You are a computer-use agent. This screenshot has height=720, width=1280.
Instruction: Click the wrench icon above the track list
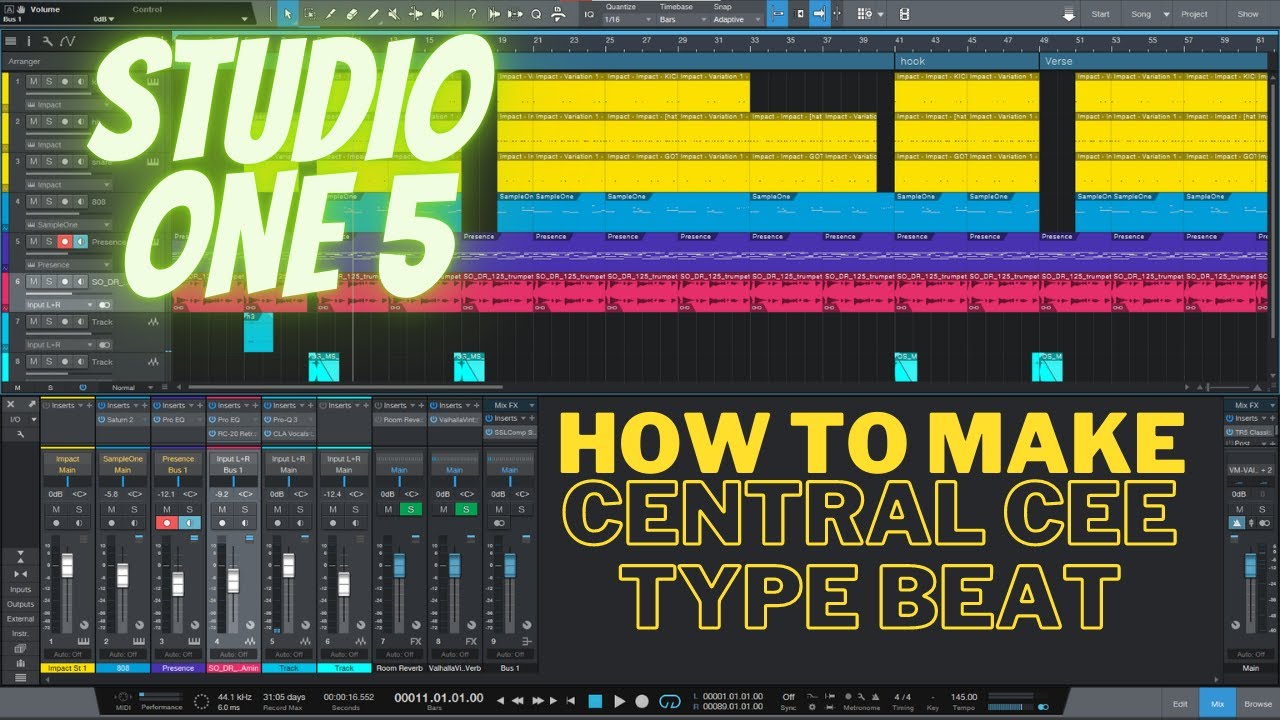[46, 41]
